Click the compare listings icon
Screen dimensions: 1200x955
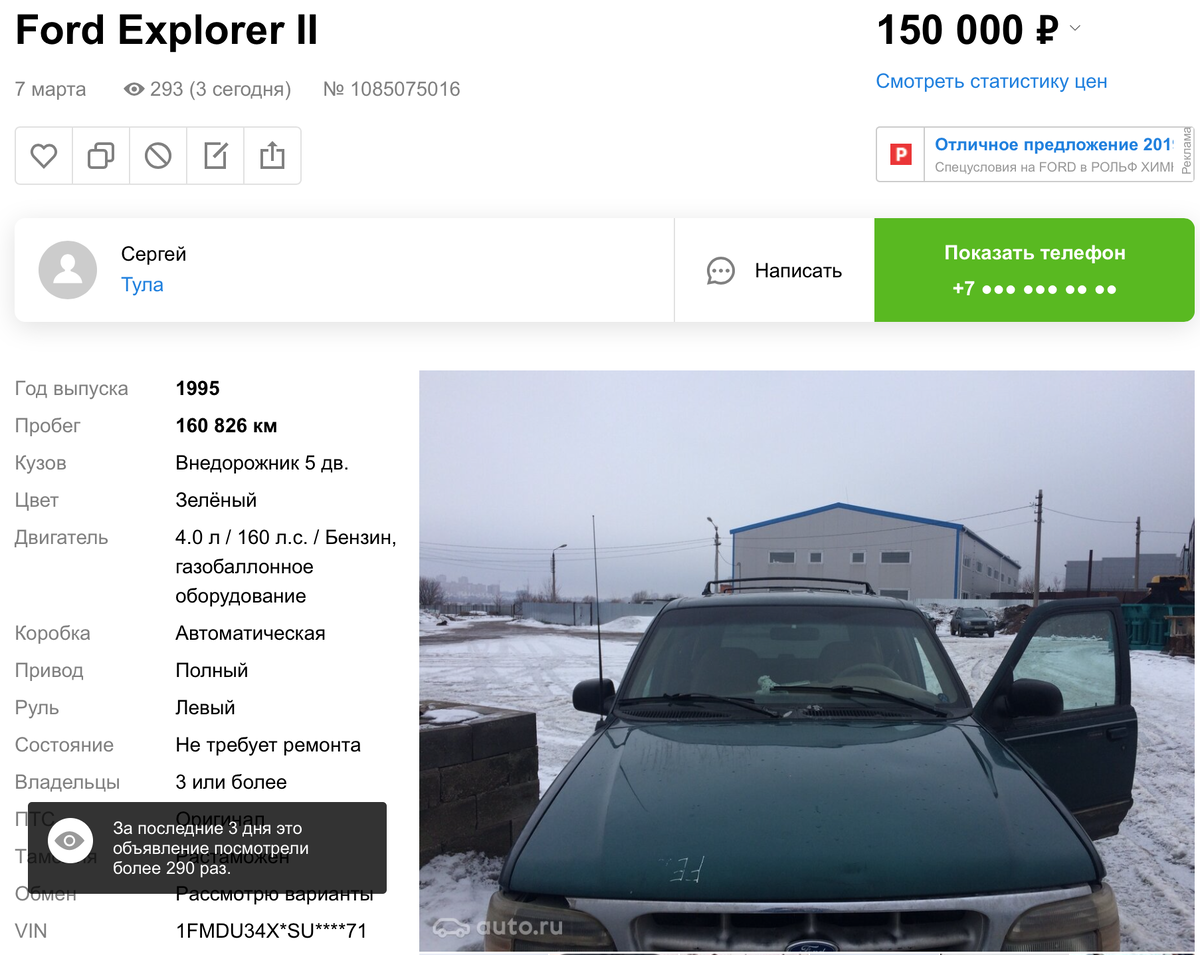coord(101,156)
